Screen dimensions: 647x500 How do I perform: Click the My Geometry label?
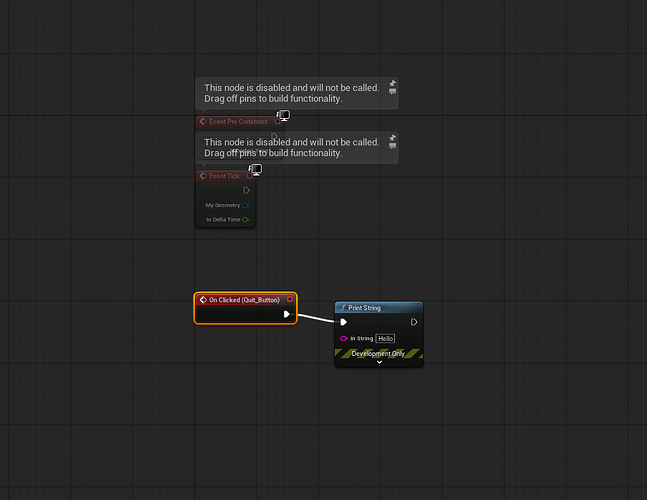(223, 205)
